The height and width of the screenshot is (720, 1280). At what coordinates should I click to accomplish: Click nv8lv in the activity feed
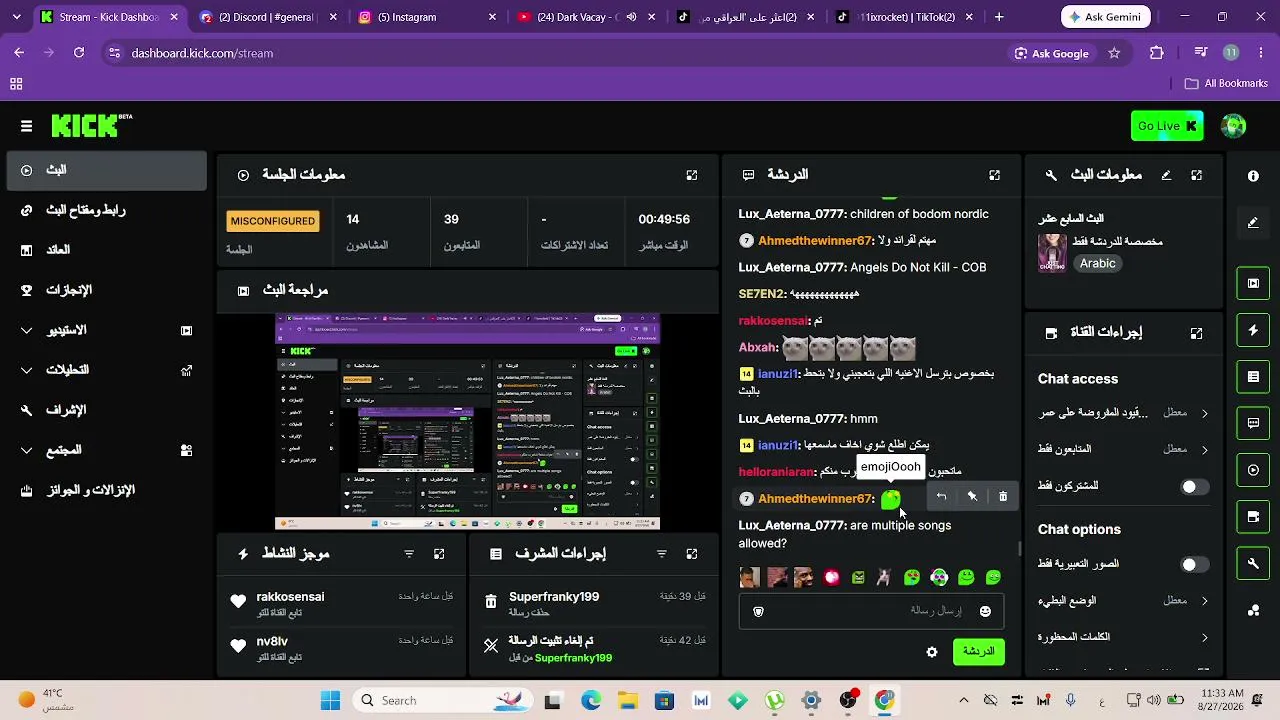pyautogui.click(x=272, y=642)
